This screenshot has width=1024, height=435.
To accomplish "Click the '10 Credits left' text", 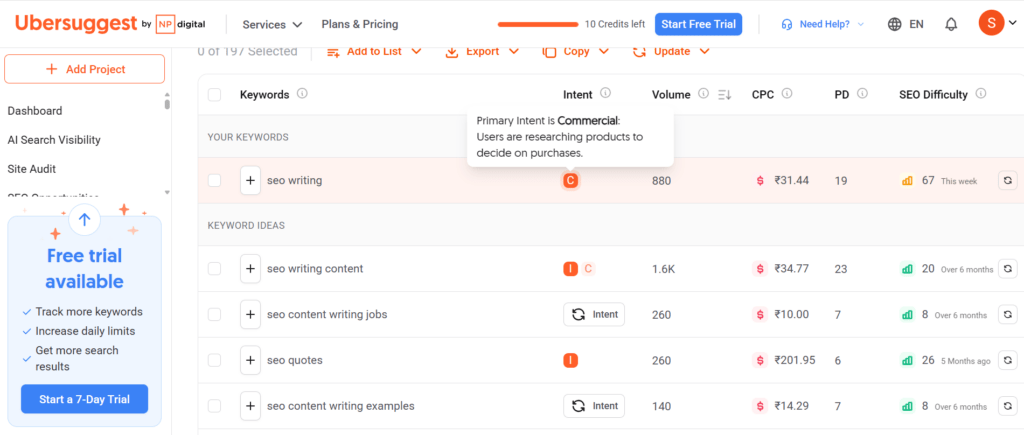I will coord(615,24).
